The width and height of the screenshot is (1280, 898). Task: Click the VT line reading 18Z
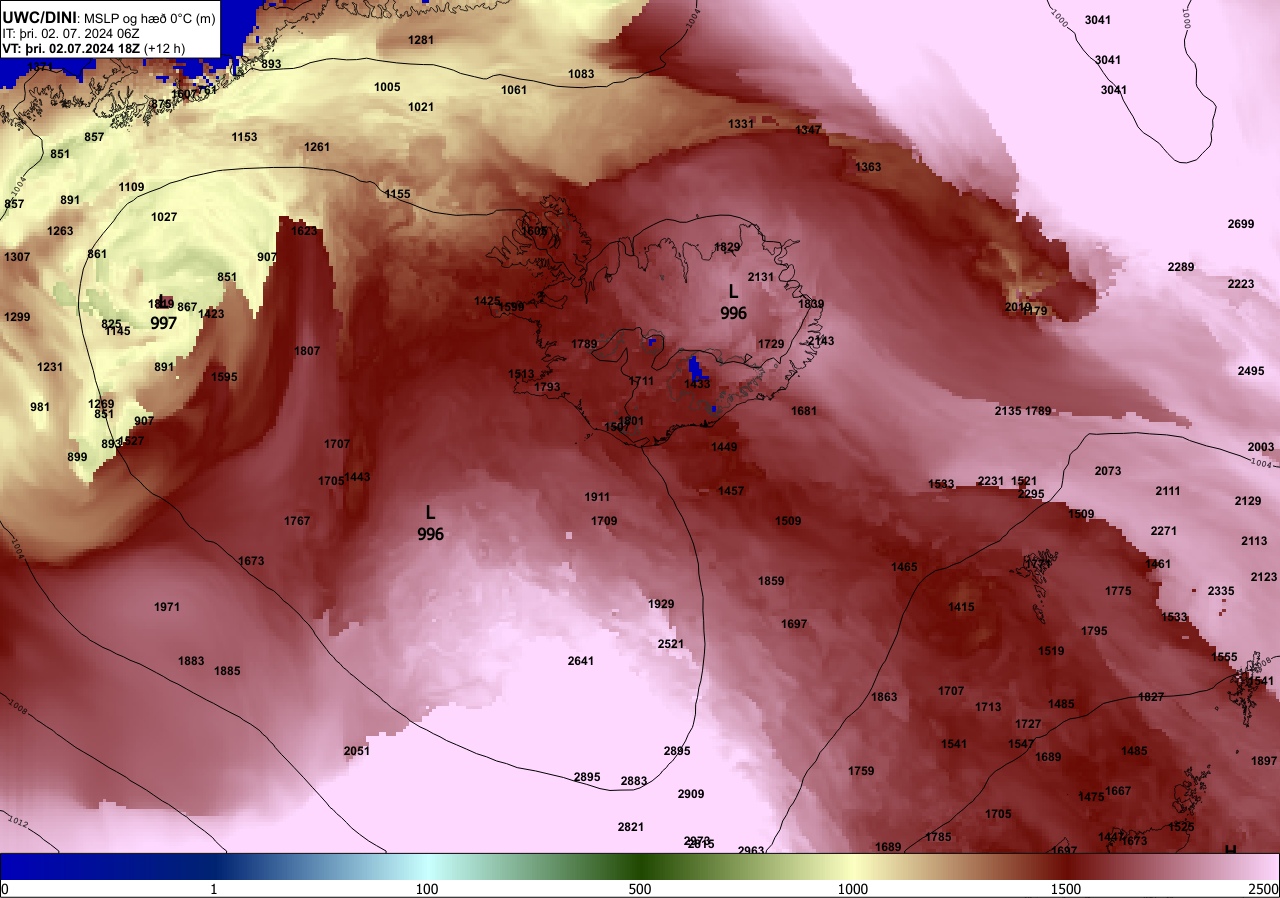pos(72,48)
